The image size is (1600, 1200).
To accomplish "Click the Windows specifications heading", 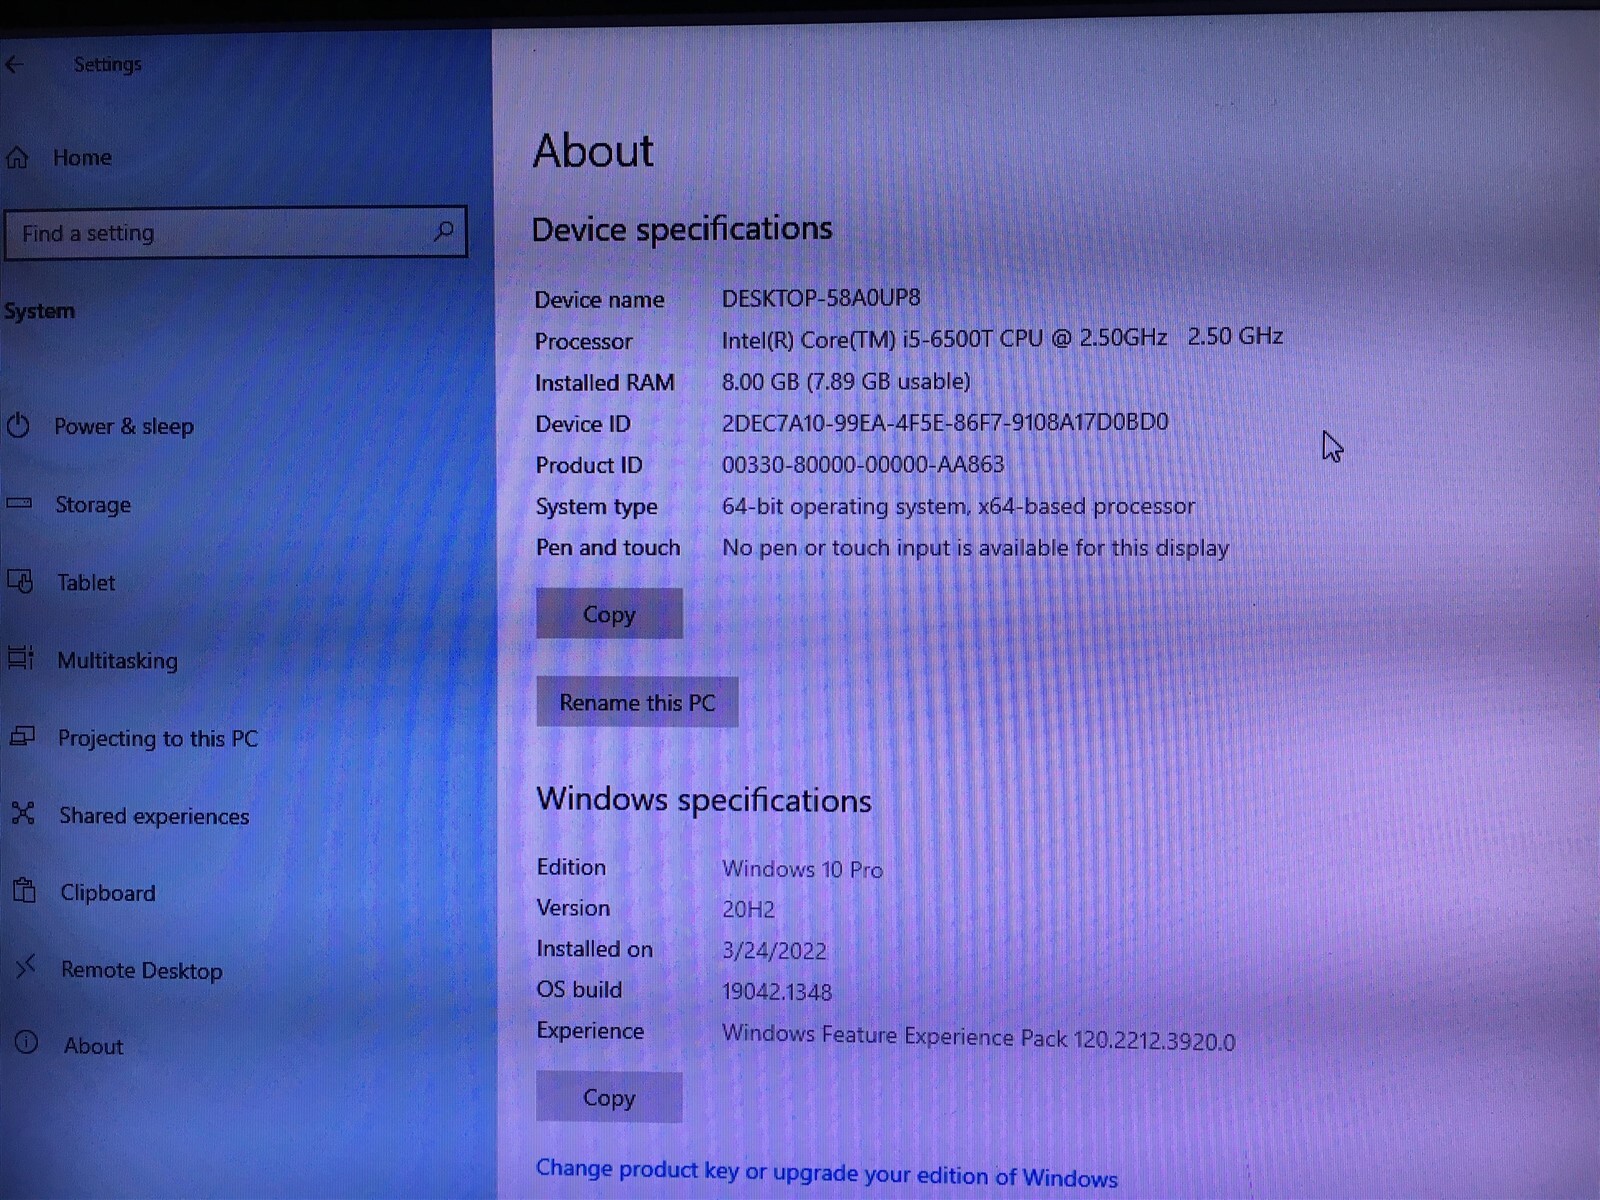I will coord(703,800).
